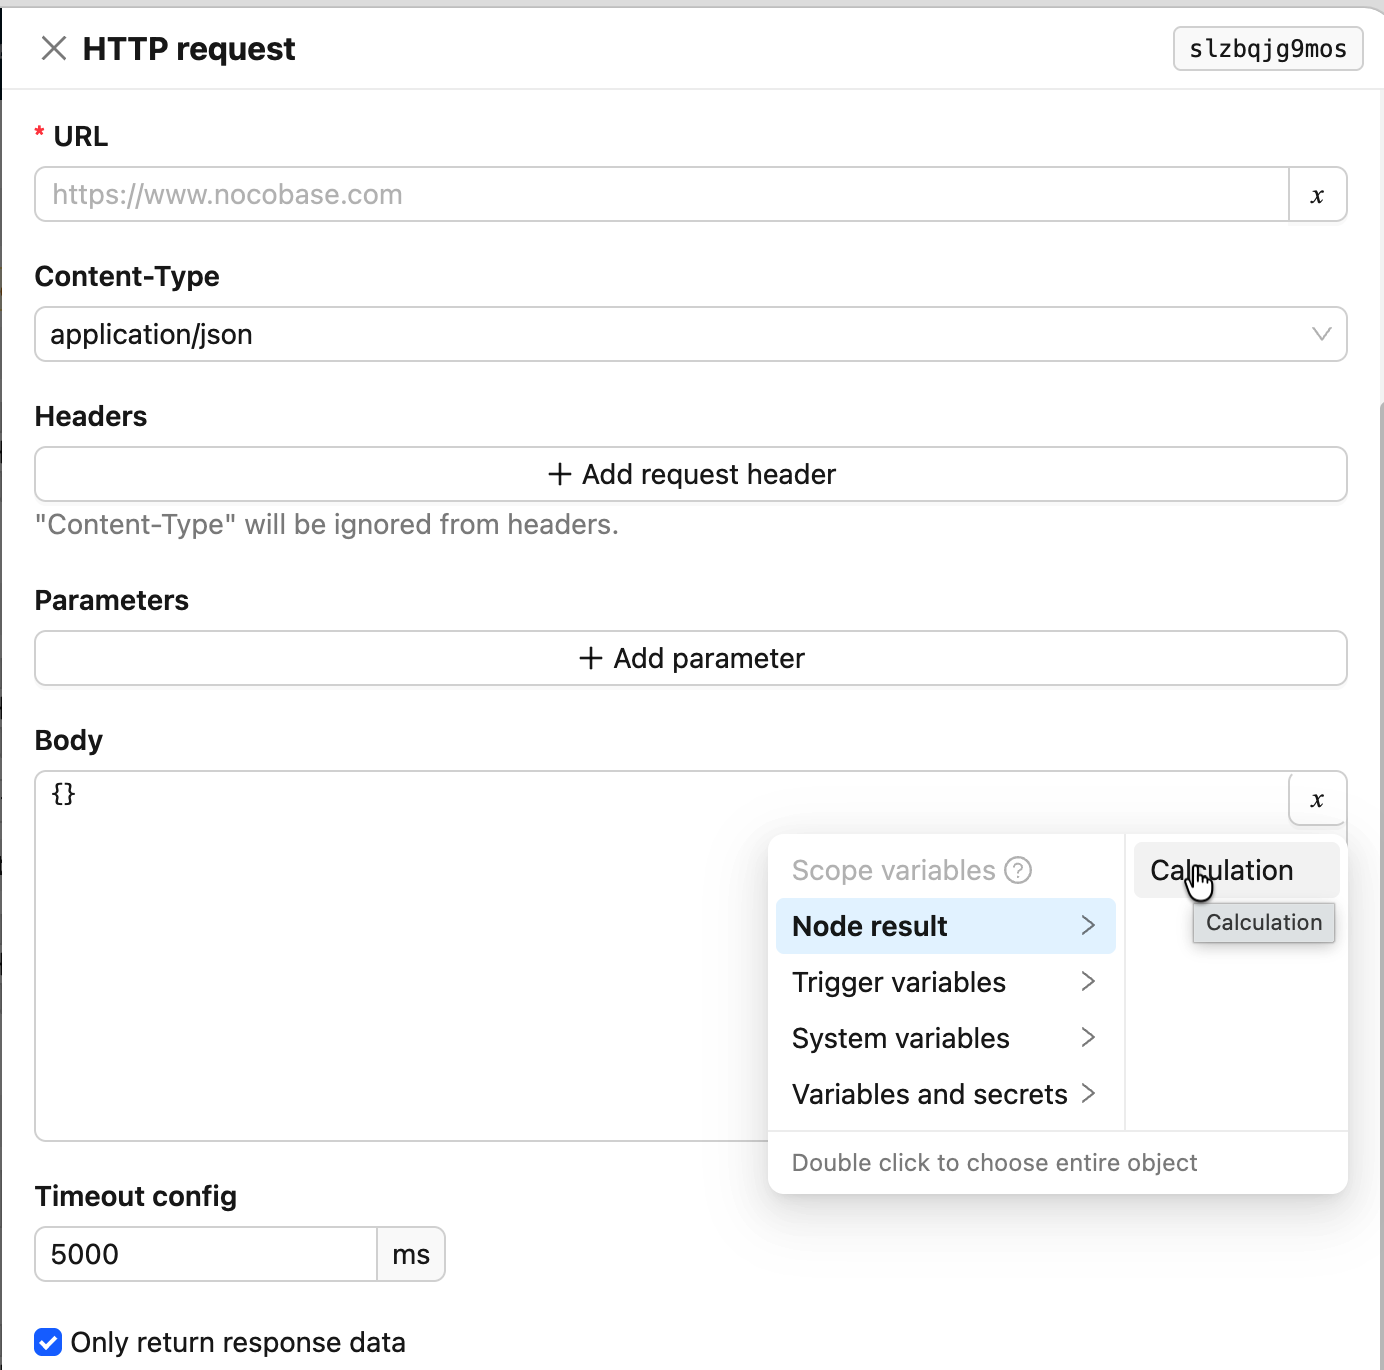The image size is (1384, 1370).
Task: Click the Body field label
Action: [x=69, y=740]
